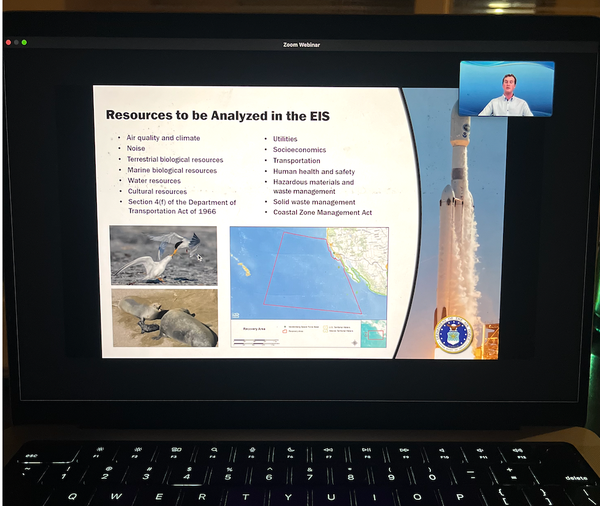Click the inset locator map in the corner
This screenshot has height=506, width=600.
(x=374, y=333)
